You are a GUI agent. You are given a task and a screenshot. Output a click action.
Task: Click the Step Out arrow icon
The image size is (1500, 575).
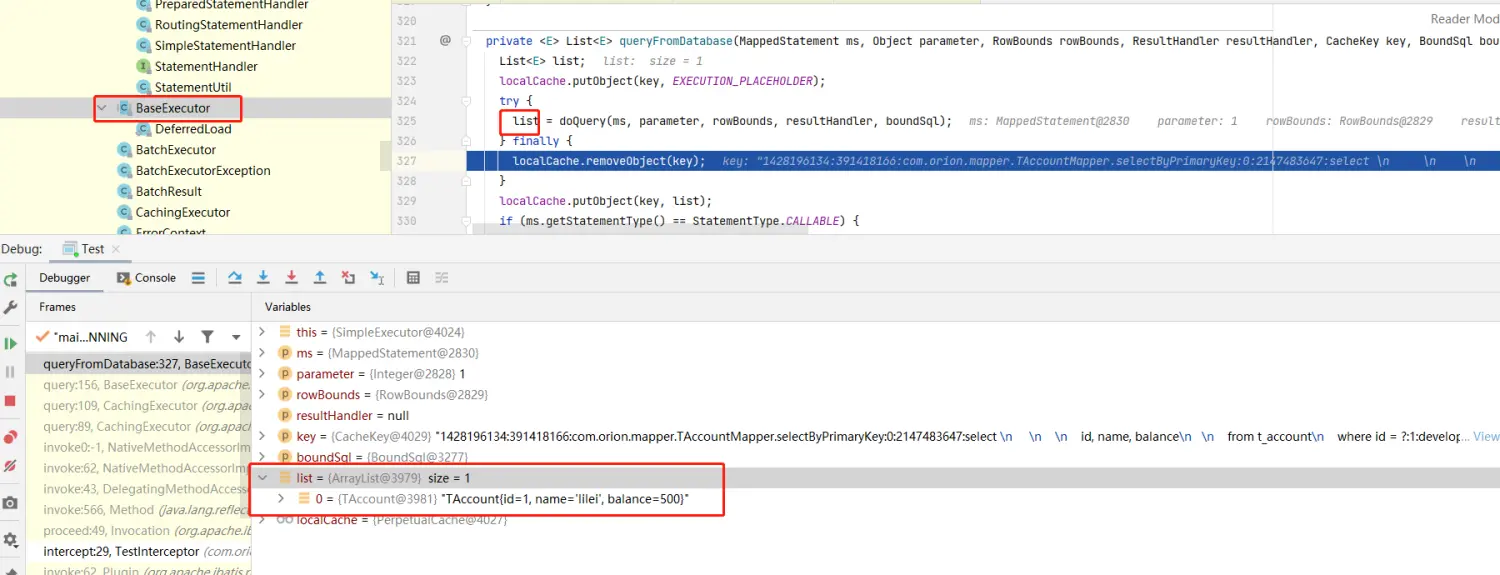pos(320,278)
